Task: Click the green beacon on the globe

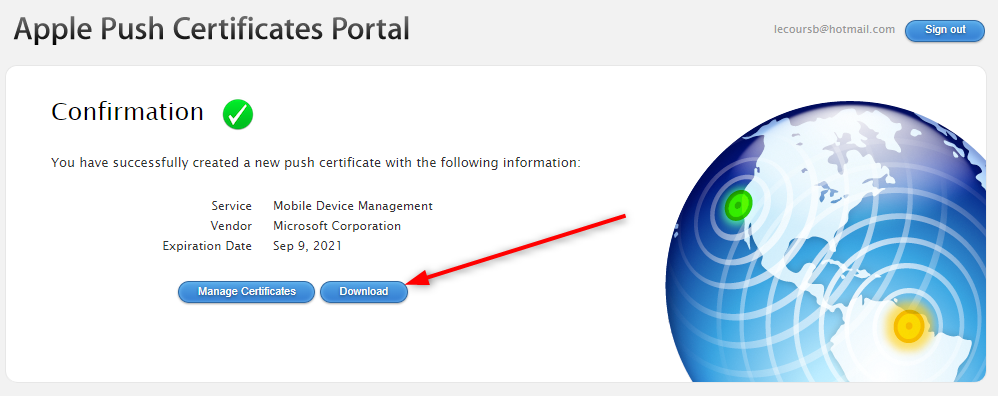Action: [x=738, y=205]
